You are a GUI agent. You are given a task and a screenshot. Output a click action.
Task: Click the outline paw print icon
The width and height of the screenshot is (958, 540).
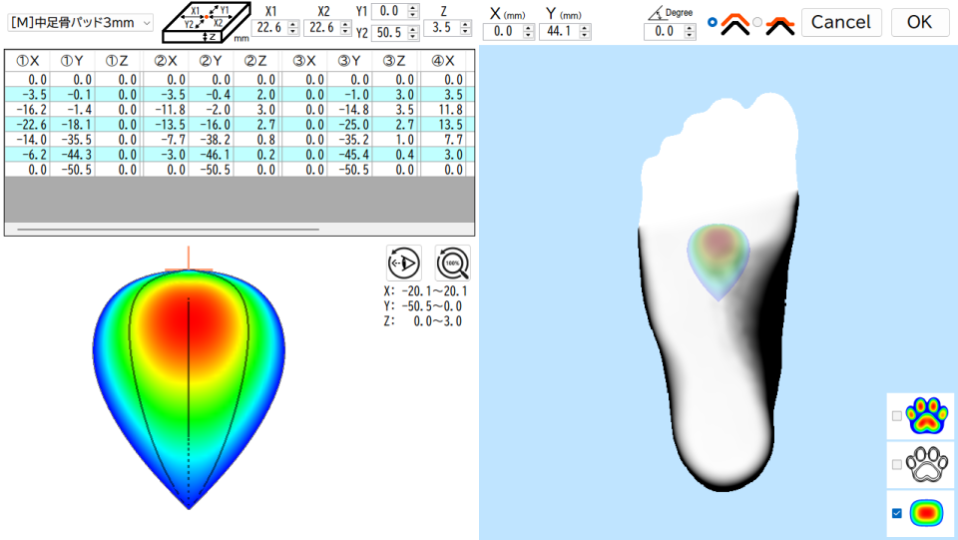[927, 464]
